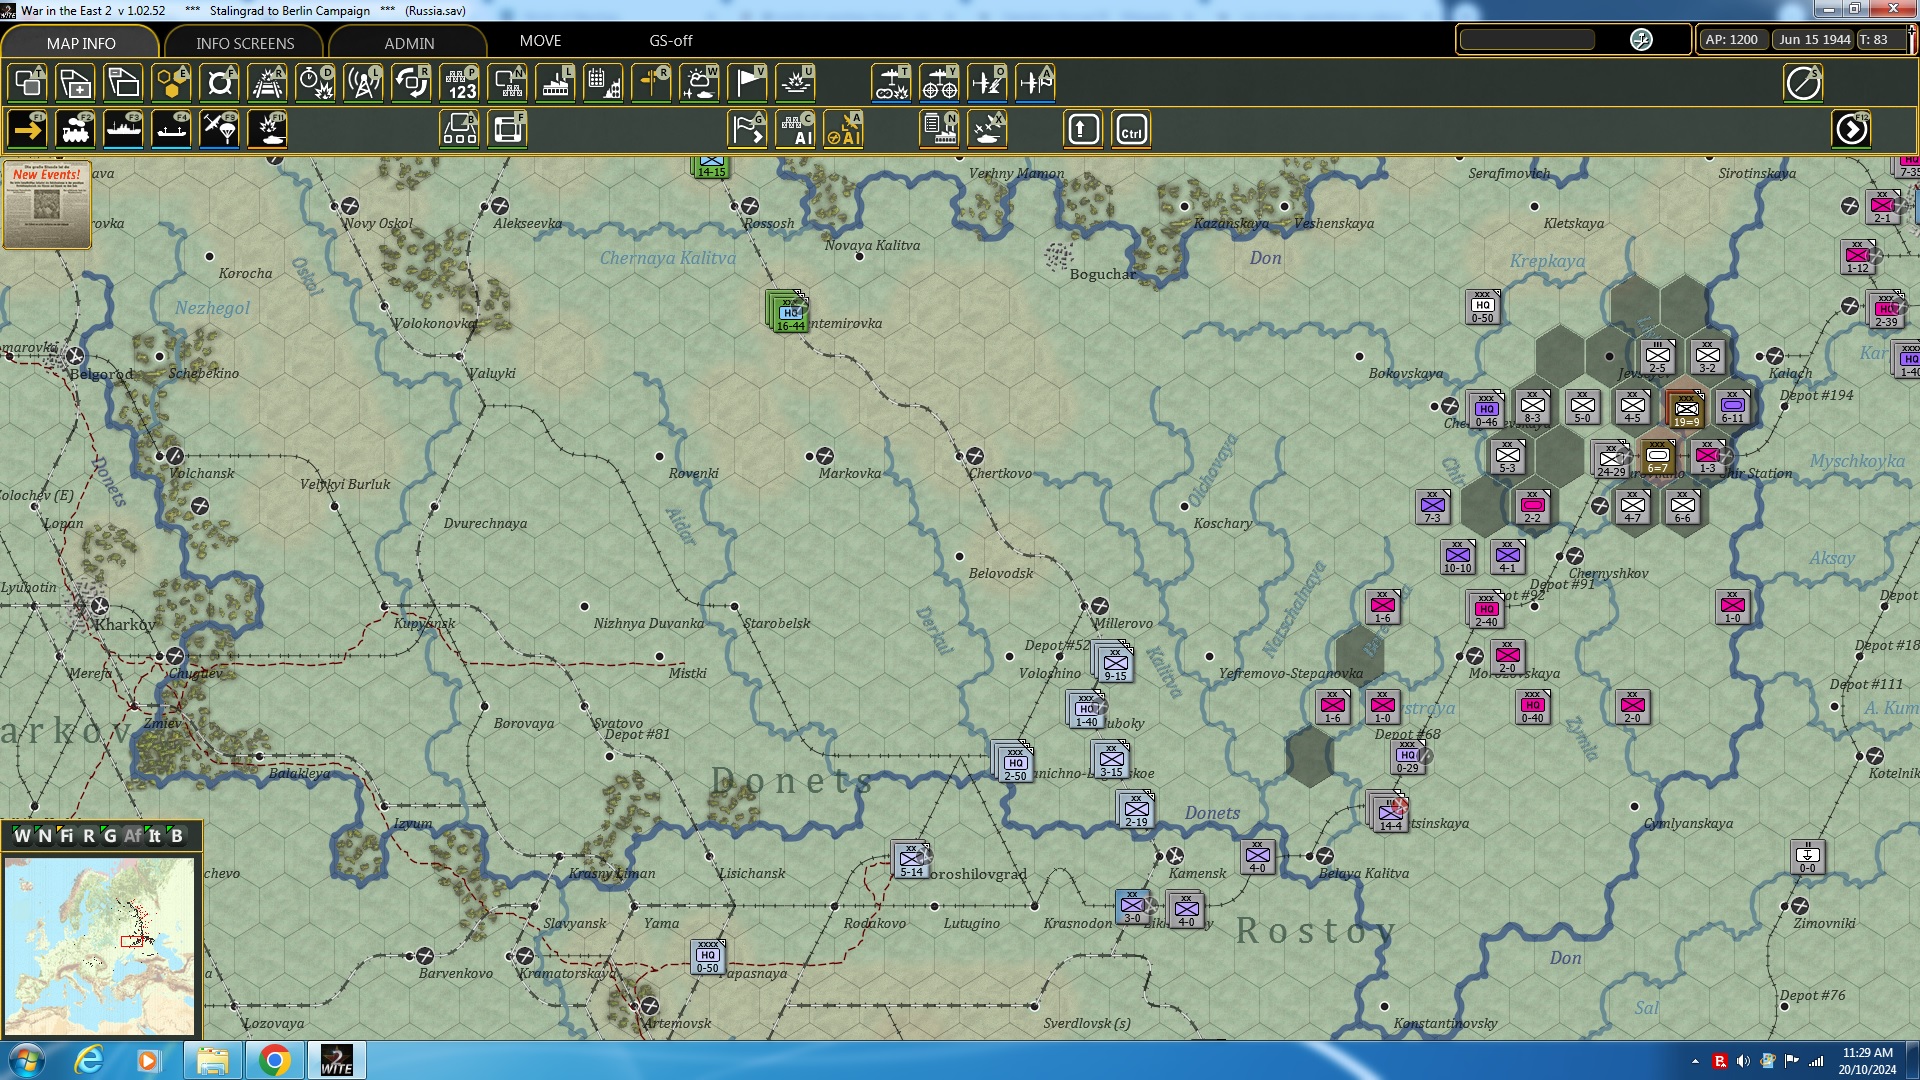The image size is (1920, 1080).
Task: Open the New Events newspaper
Action: coord(47,204)
